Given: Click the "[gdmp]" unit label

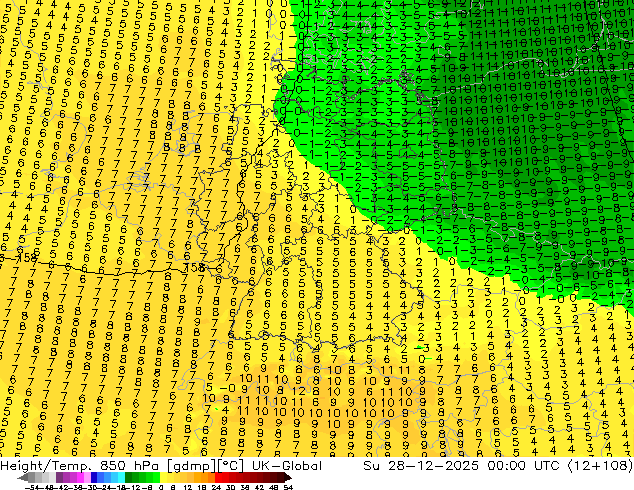Looking at the screenshot, I should [191, 466].
